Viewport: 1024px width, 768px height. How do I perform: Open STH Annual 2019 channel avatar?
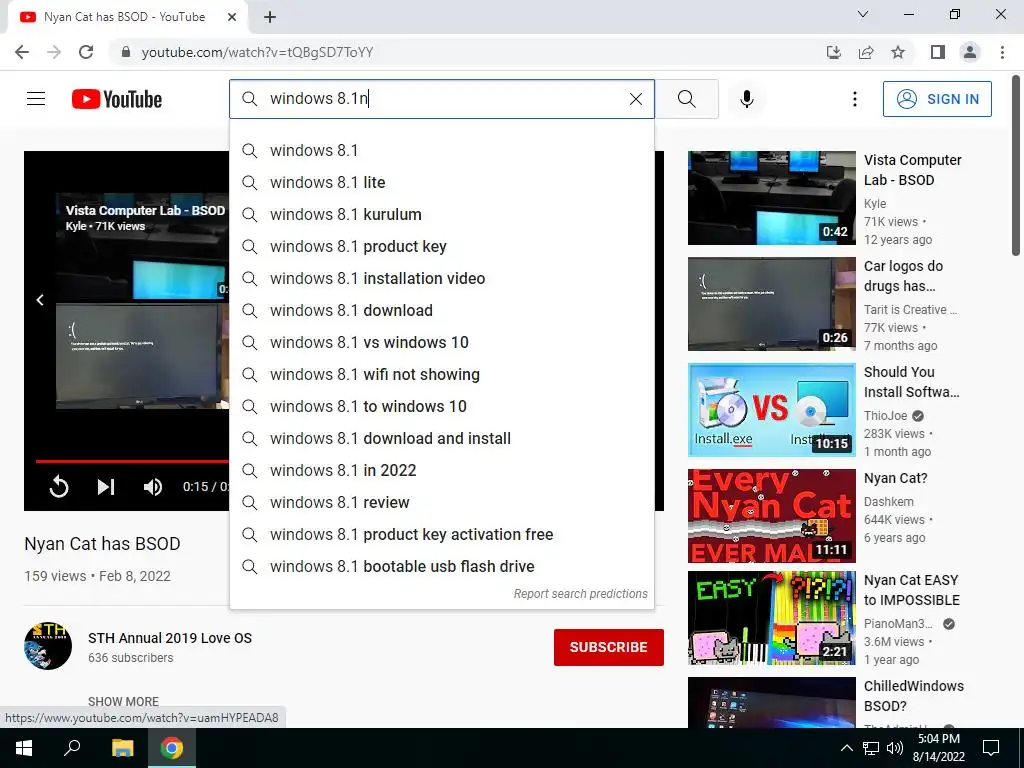click(48, 646)
